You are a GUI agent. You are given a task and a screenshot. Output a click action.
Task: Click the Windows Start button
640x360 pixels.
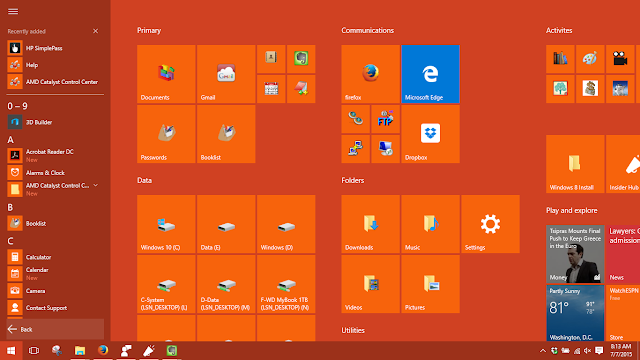click(x=11, y=351)
